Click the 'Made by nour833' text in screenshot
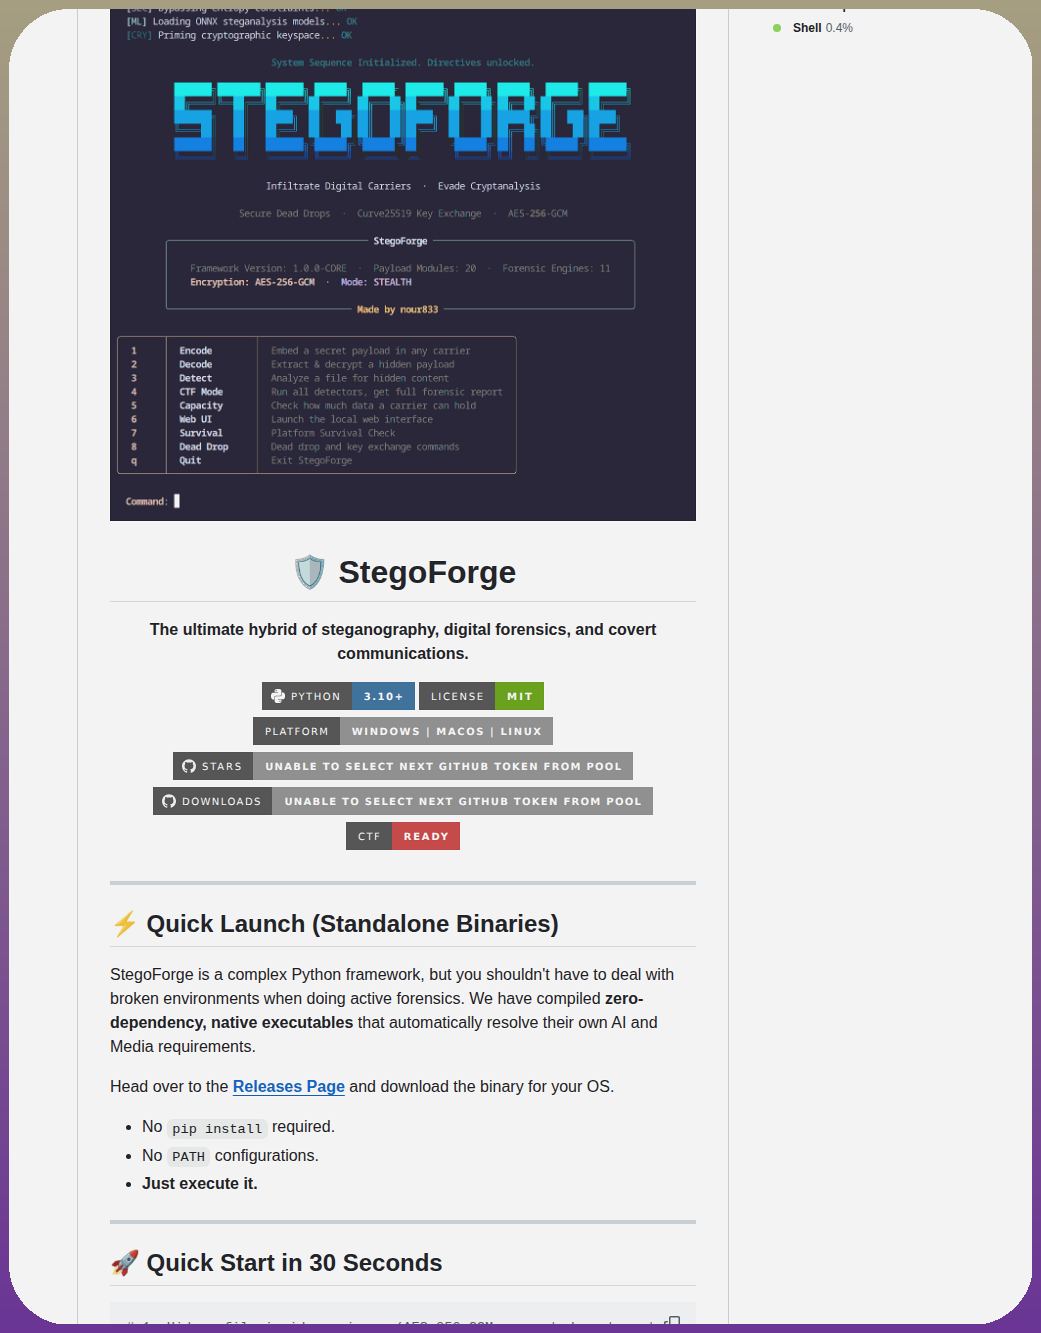1041x1333 pixels. tap(398, 309)
